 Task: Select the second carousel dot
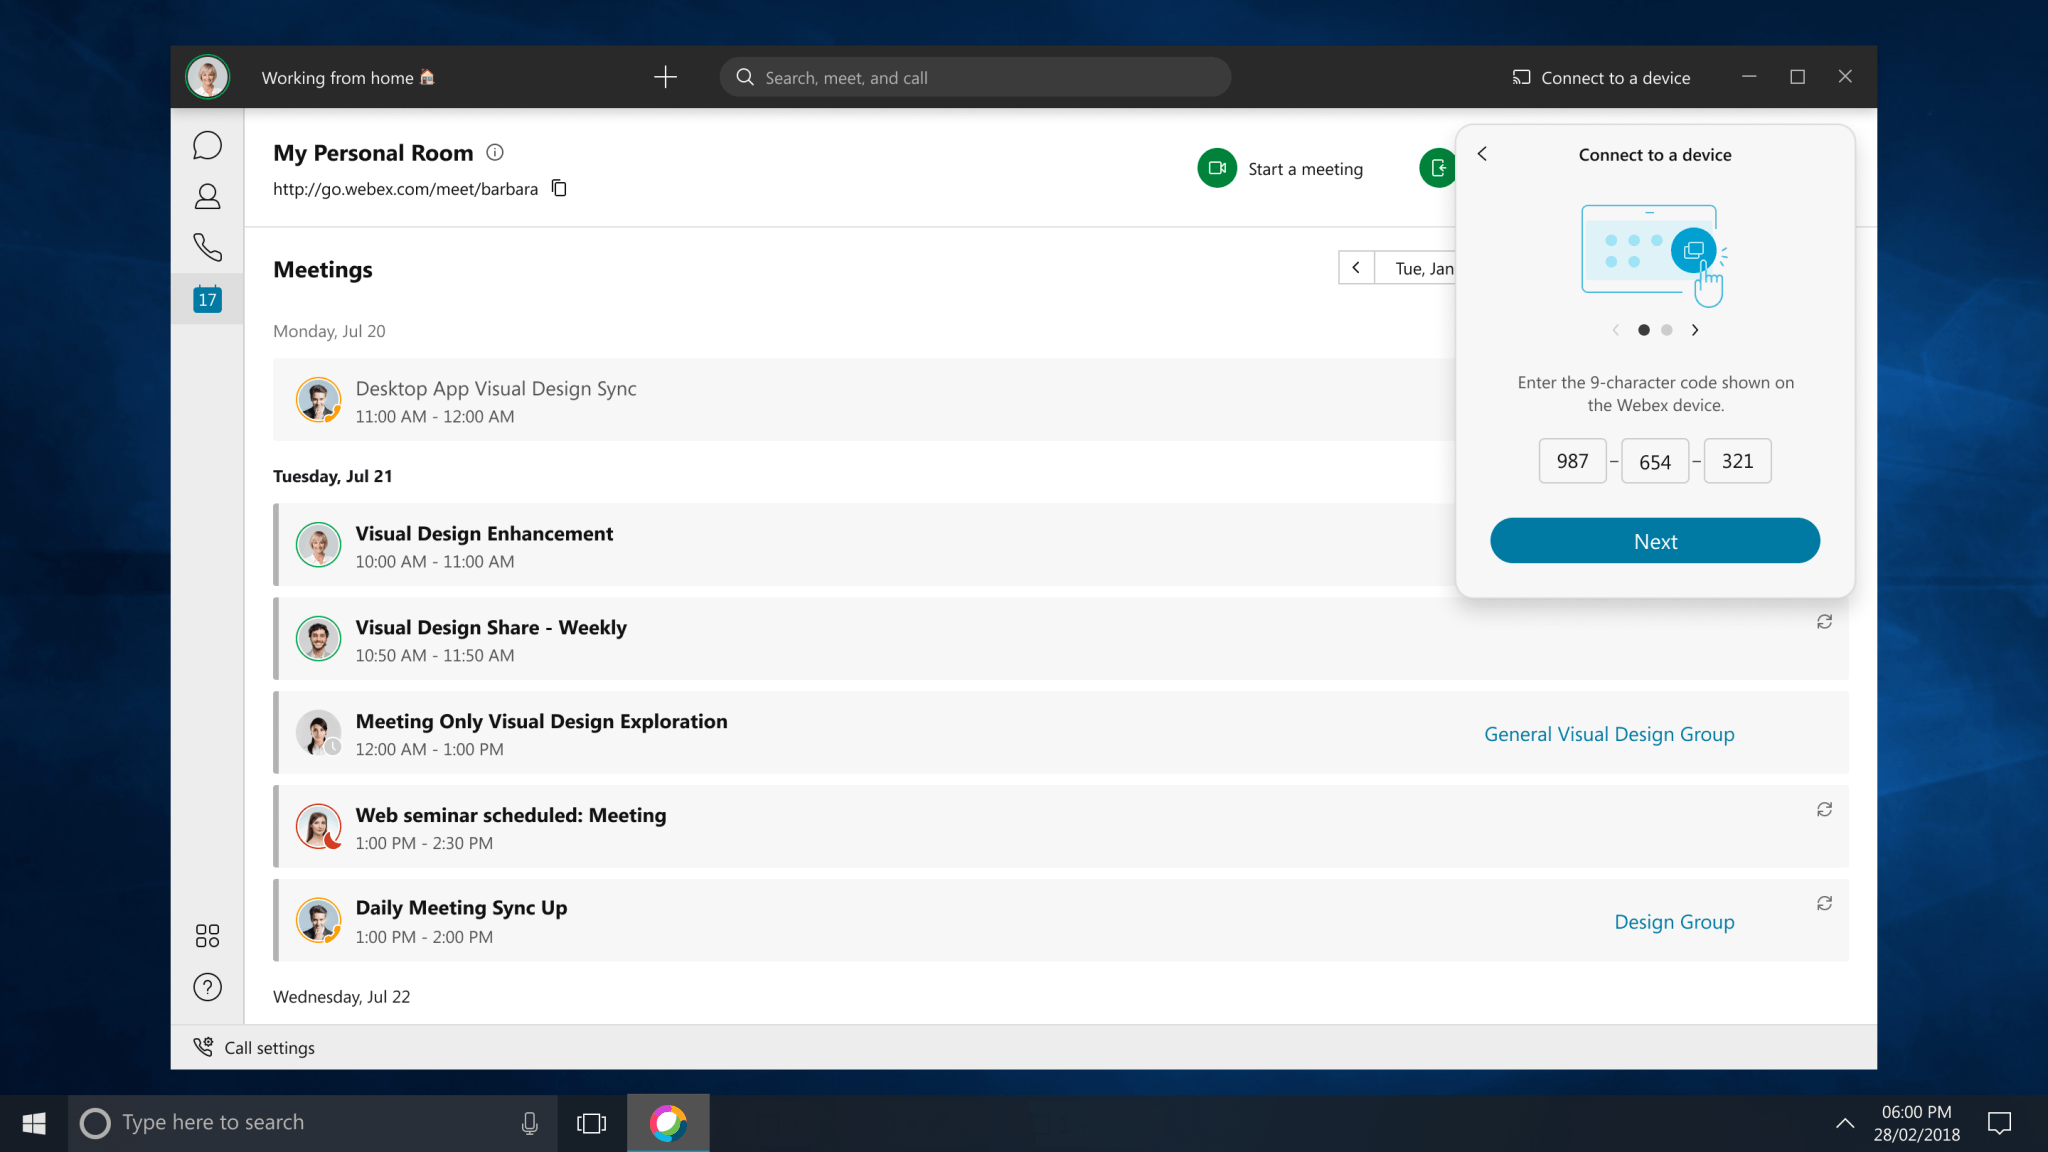pyautogui.click(x=1666, y=329)
